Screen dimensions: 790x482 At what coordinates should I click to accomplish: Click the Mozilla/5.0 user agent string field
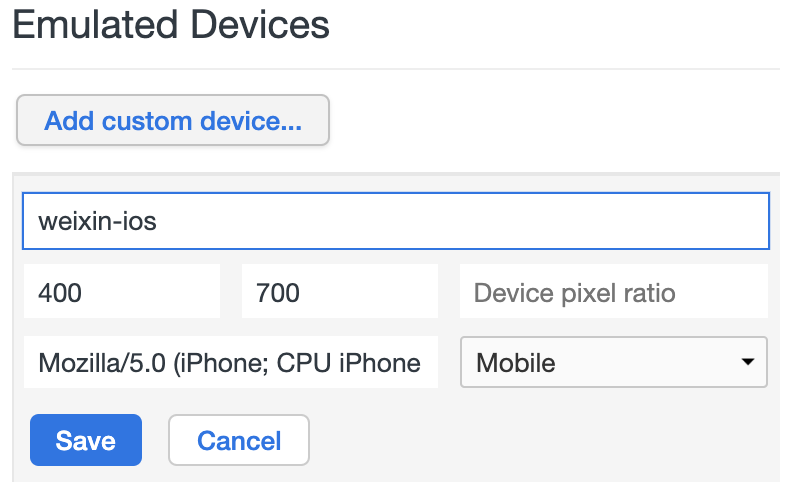pyautogui.click(x=231, y=362)
